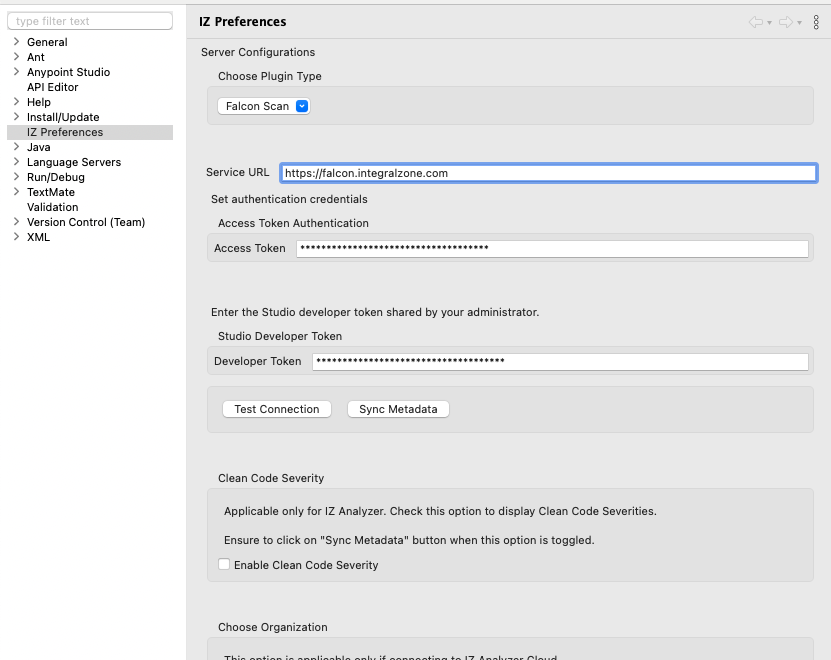Click the Developer Token password field
Screen dimensions: 831x660
[x=560, y=361]
